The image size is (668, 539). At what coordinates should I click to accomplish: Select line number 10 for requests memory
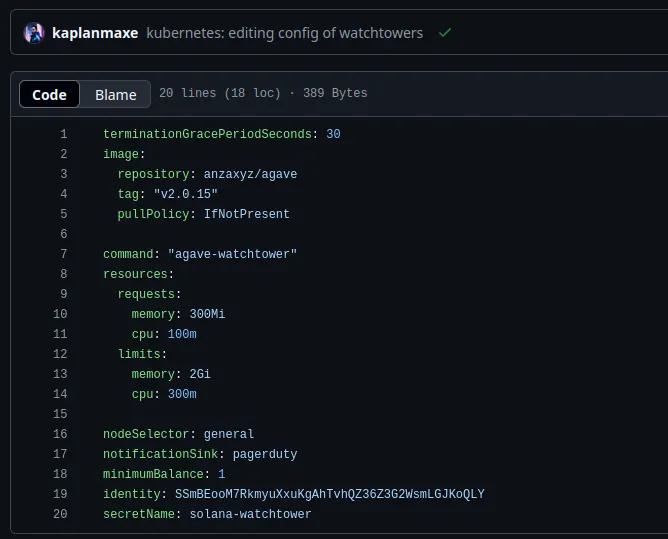point(60,314)
